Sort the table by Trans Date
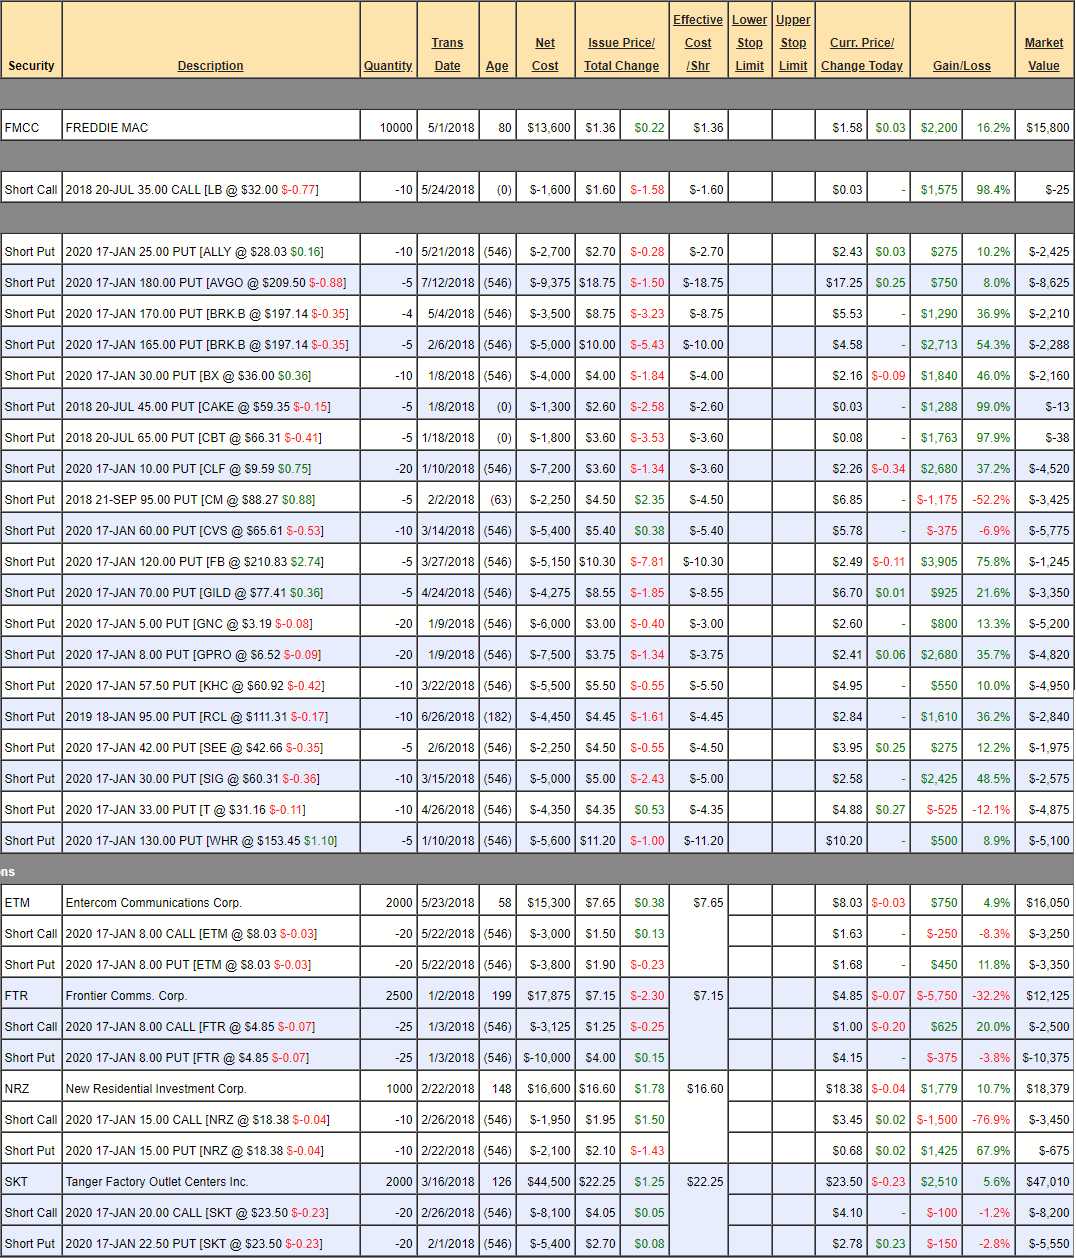1076x1258 pixels. click(x=447, y=54)
